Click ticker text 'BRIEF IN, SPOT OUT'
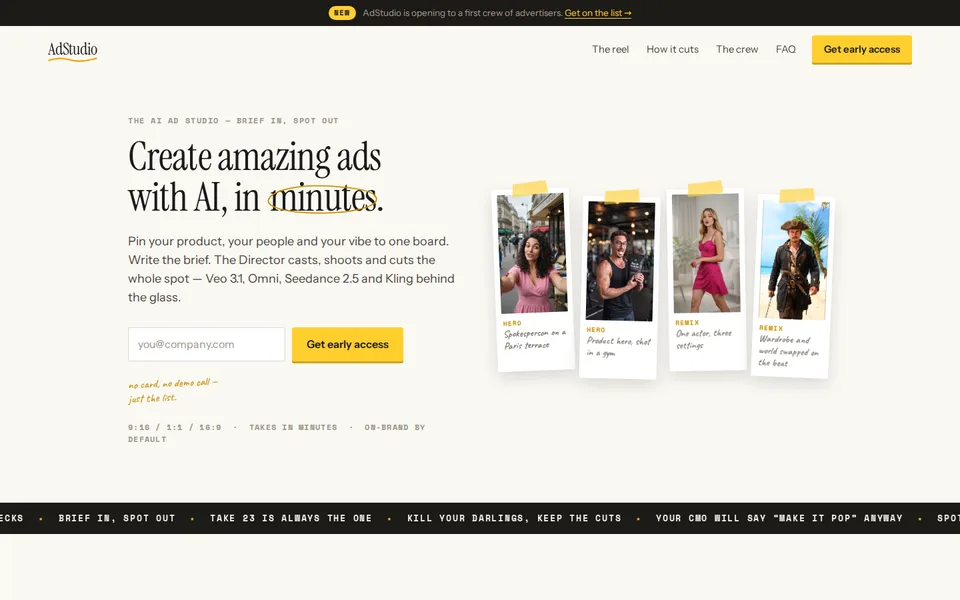Image resolution: width=960 pixels, height=600 pixels. 117,518
